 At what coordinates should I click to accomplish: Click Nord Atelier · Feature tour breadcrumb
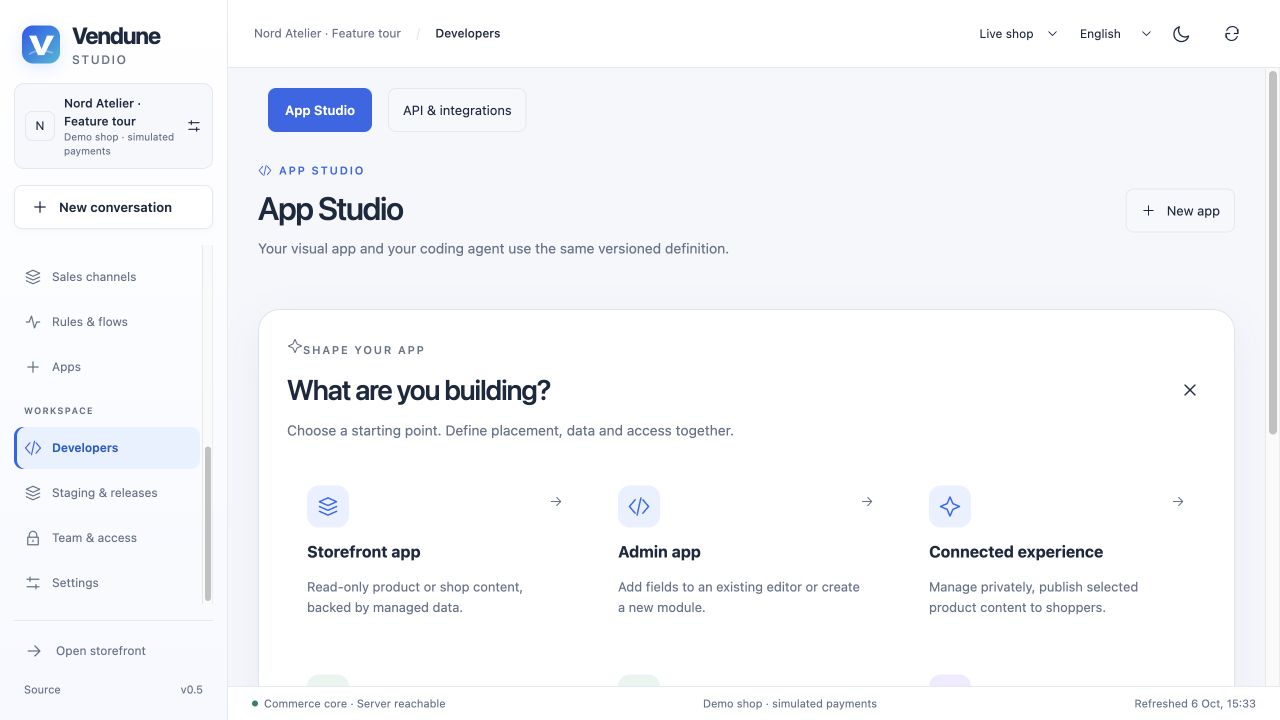tap(327, 33)
